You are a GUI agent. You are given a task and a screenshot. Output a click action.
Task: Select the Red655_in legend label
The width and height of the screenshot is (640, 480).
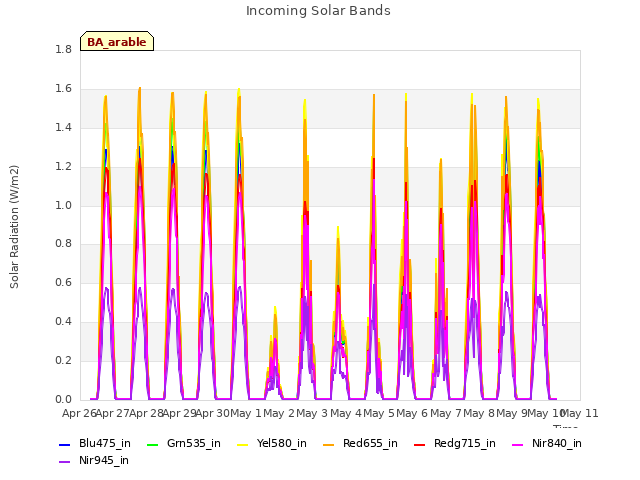point(370,444)
